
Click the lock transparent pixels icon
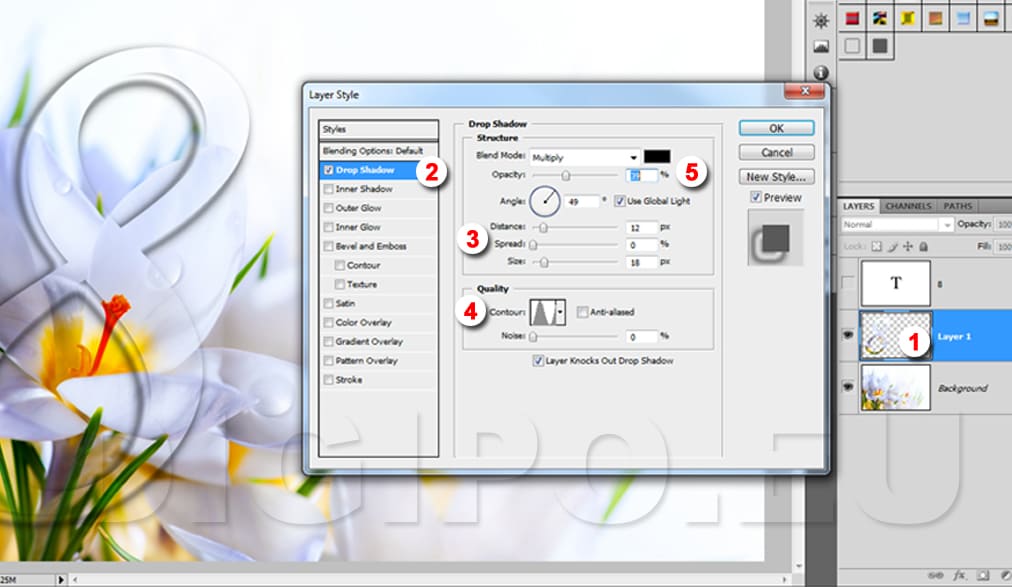click(x=877, y=246)
